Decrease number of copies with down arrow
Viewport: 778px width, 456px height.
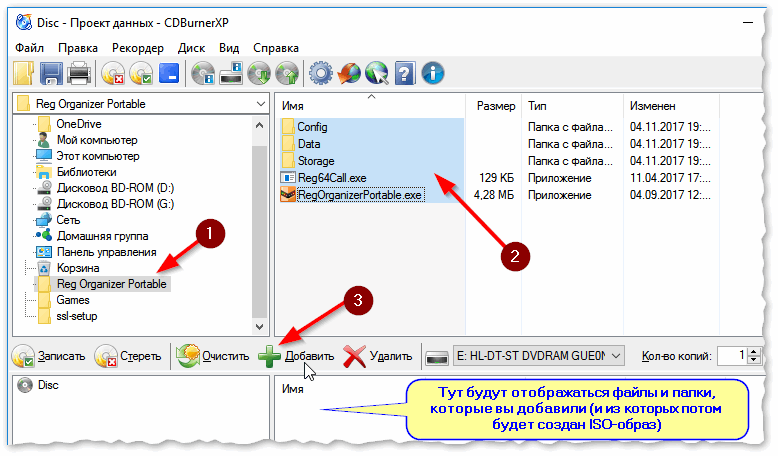click(x=754, y=360)
